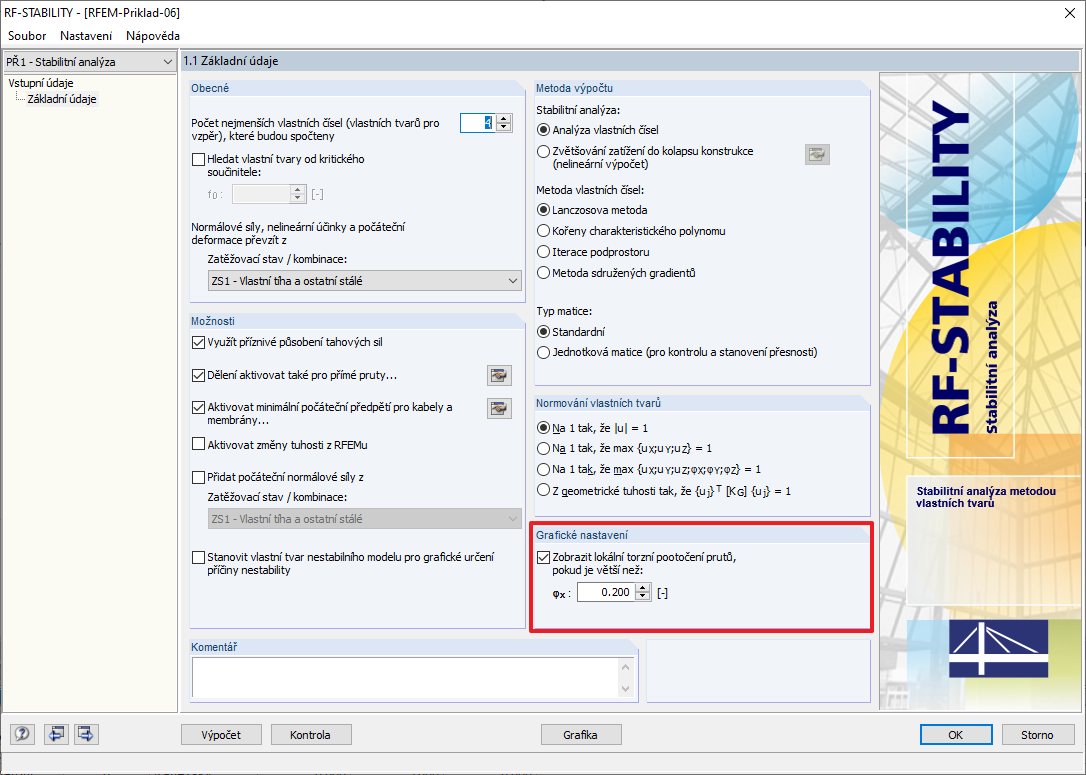Enable 'Aktivovat změny tuhosti z RFEMu'
Image resolution: width=1086 pixels, height=775 pixels.
pyautogui.click(x=199, y=445)
